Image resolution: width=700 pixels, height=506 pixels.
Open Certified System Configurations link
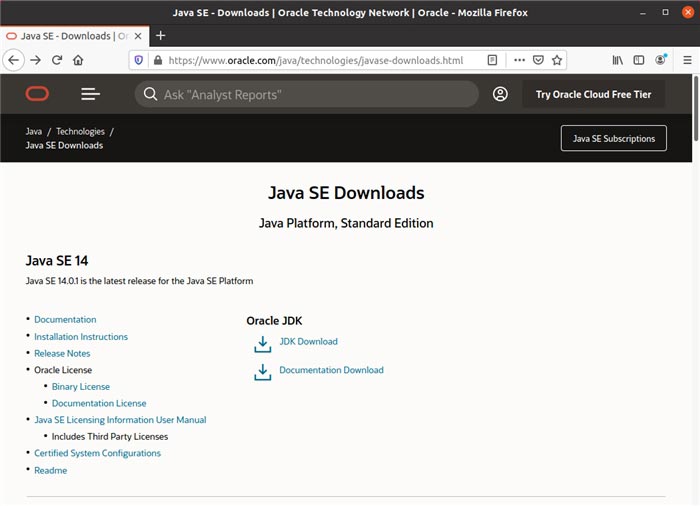point(97,453)
